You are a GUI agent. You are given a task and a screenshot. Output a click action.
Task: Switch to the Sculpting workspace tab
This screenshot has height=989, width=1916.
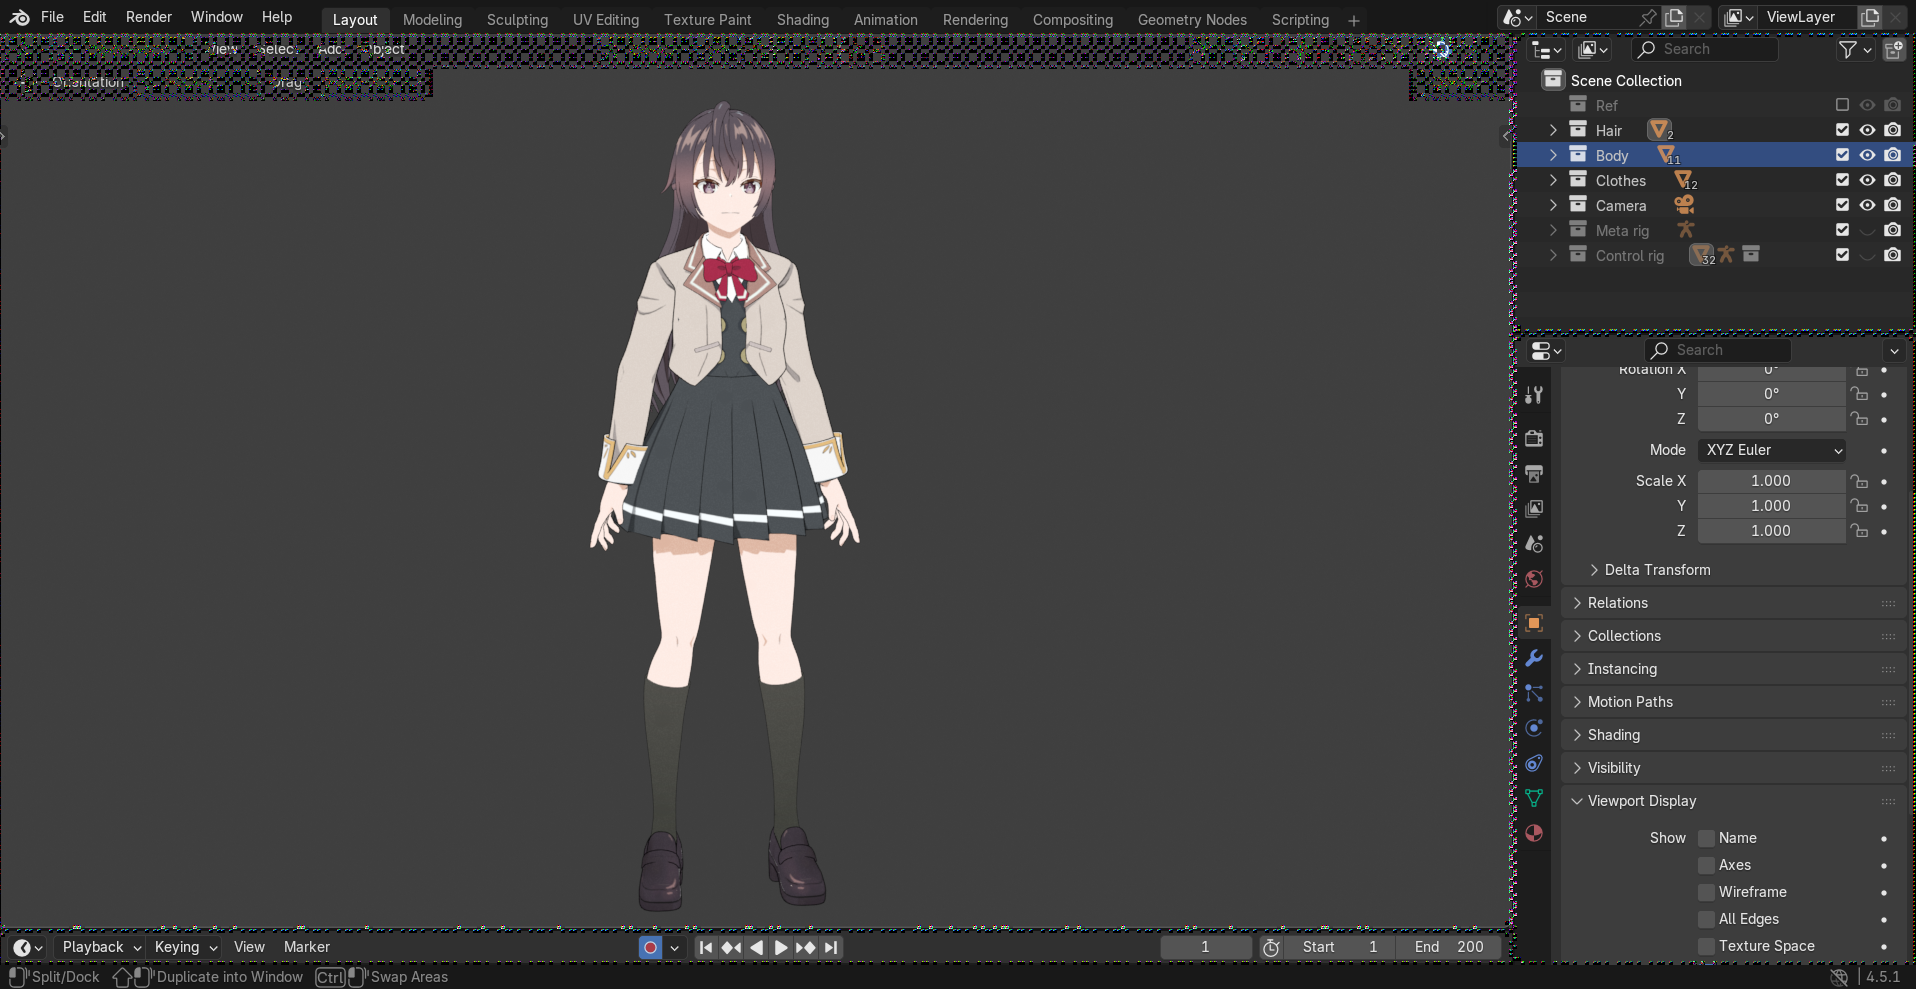[517, 20]
